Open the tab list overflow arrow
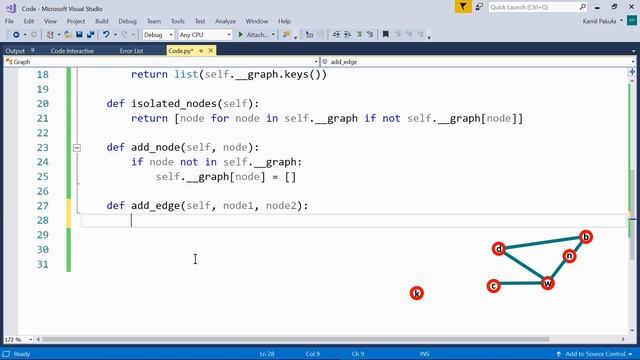Screen dimensions: 640x360 point(633,51)
